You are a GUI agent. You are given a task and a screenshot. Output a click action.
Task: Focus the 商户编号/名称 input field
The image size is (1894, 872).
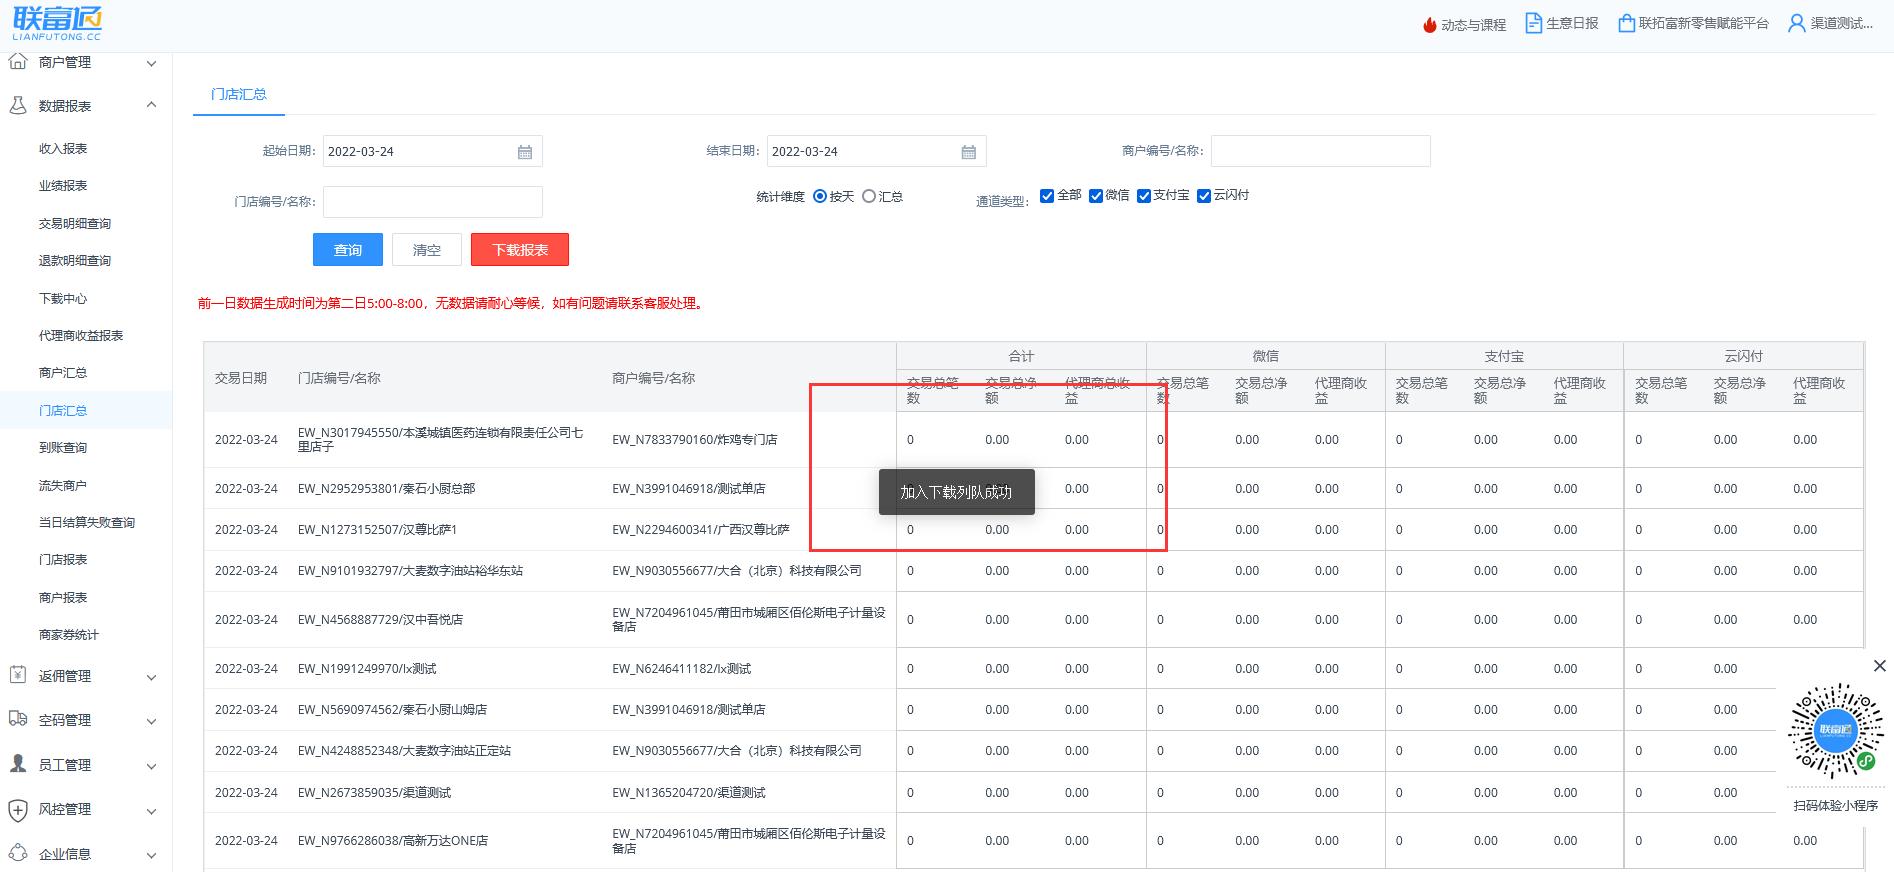pos(1320,151)
